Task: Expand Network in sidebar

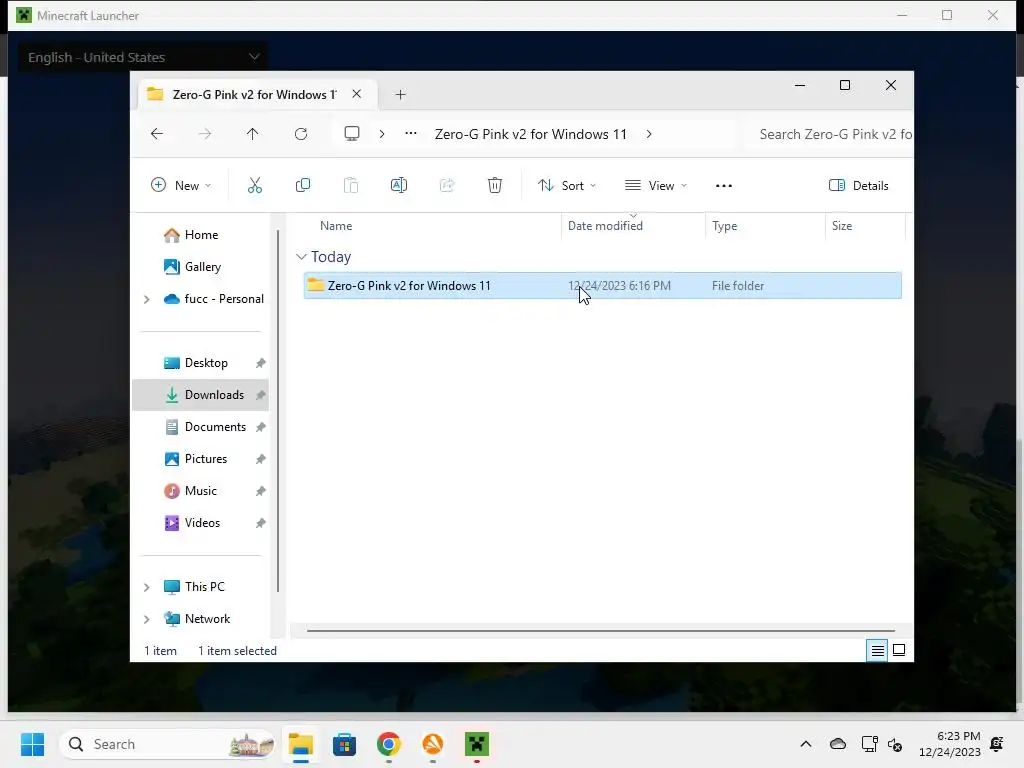Action: [x=147, y=619]
